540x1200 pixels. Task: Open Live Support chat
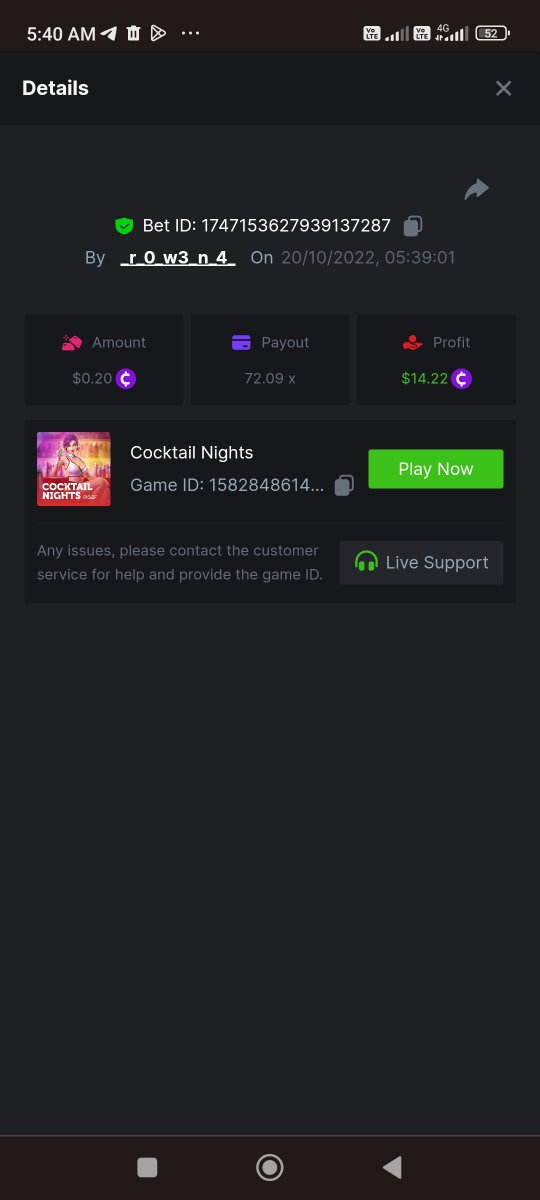click(421, 562)
